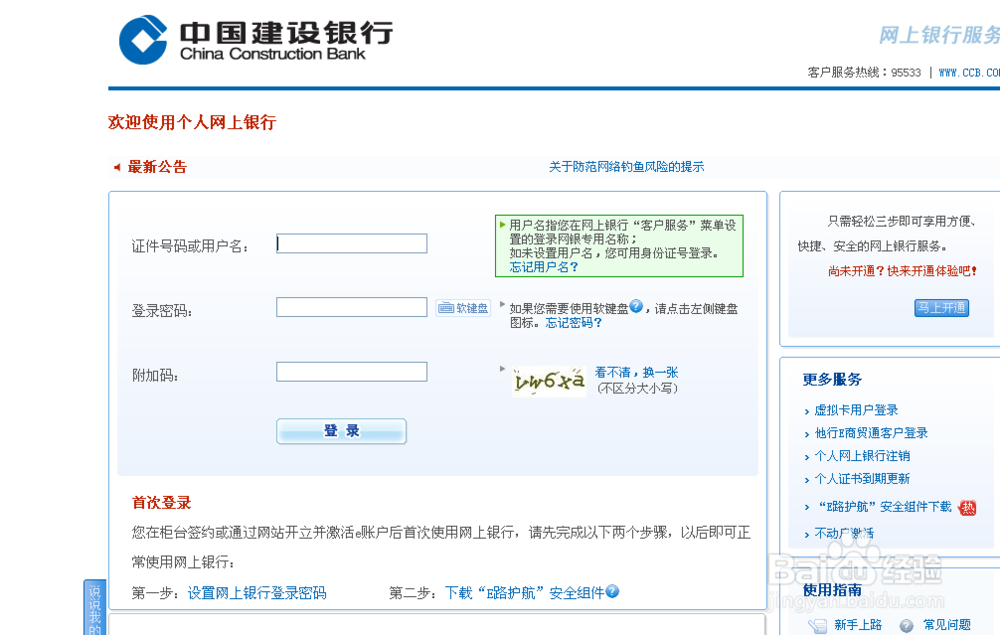Viewport: 1000px width, 635px height.
Task: Click the 新手上路 guide icon
Action: [818, 625]
